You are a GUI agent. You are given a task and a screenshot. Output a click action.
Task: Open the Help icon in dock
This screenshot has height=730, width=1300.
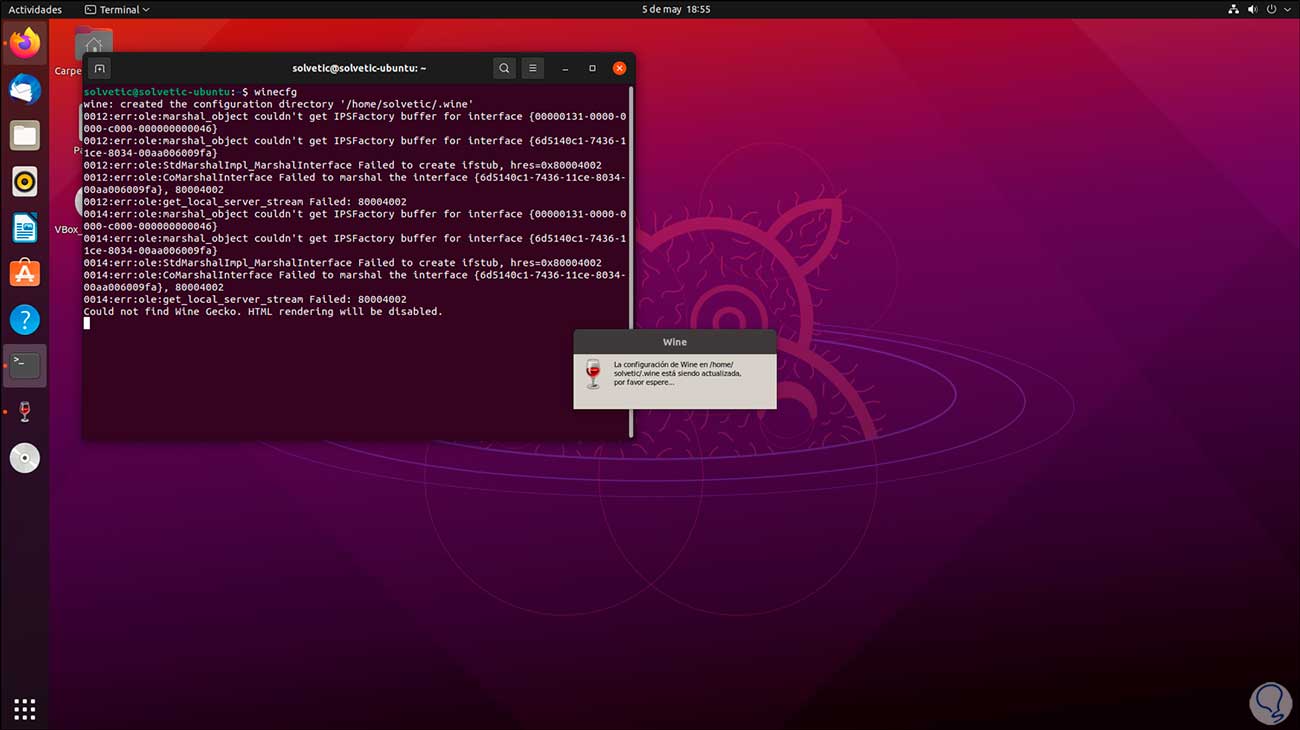[25, 320]
